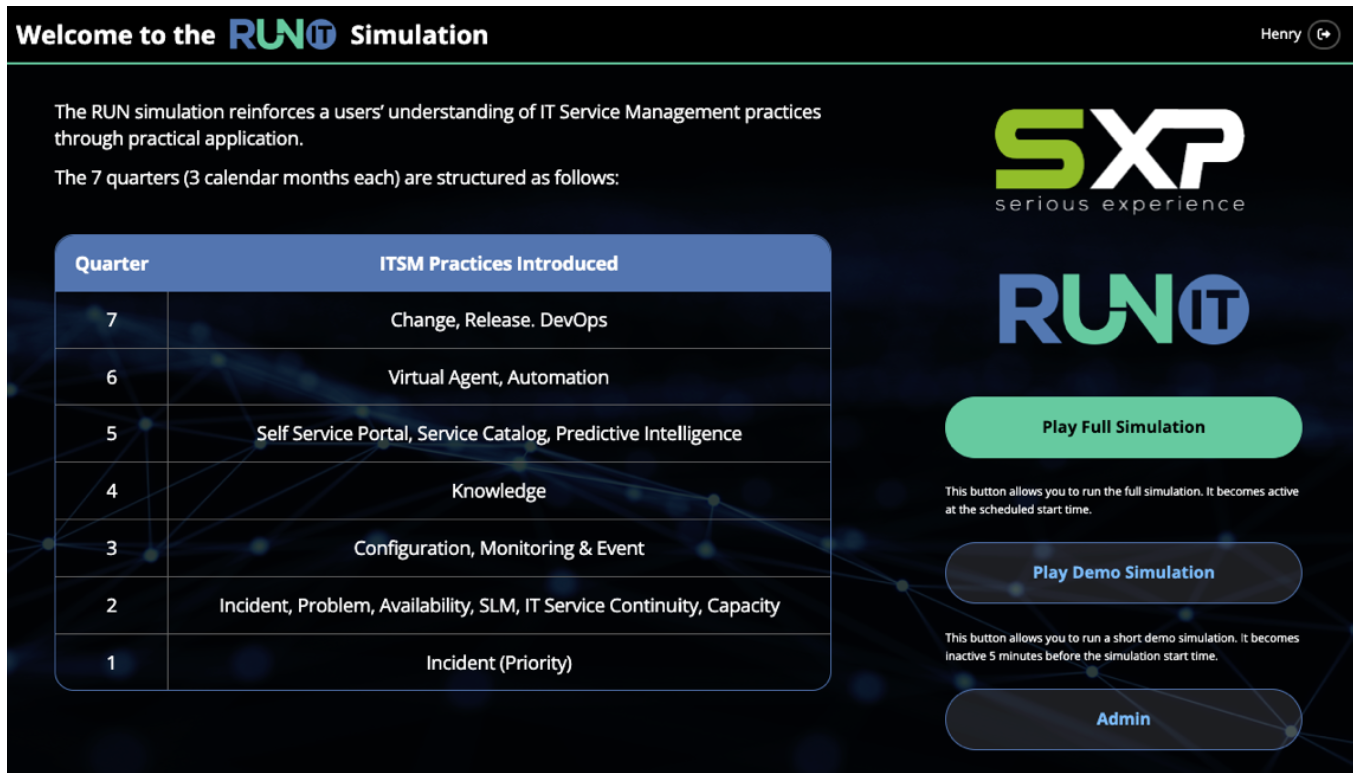Start the Play Full Simulation button
The height and width of the screenshot is (776, 1356).
click(x=1123, y=427)
